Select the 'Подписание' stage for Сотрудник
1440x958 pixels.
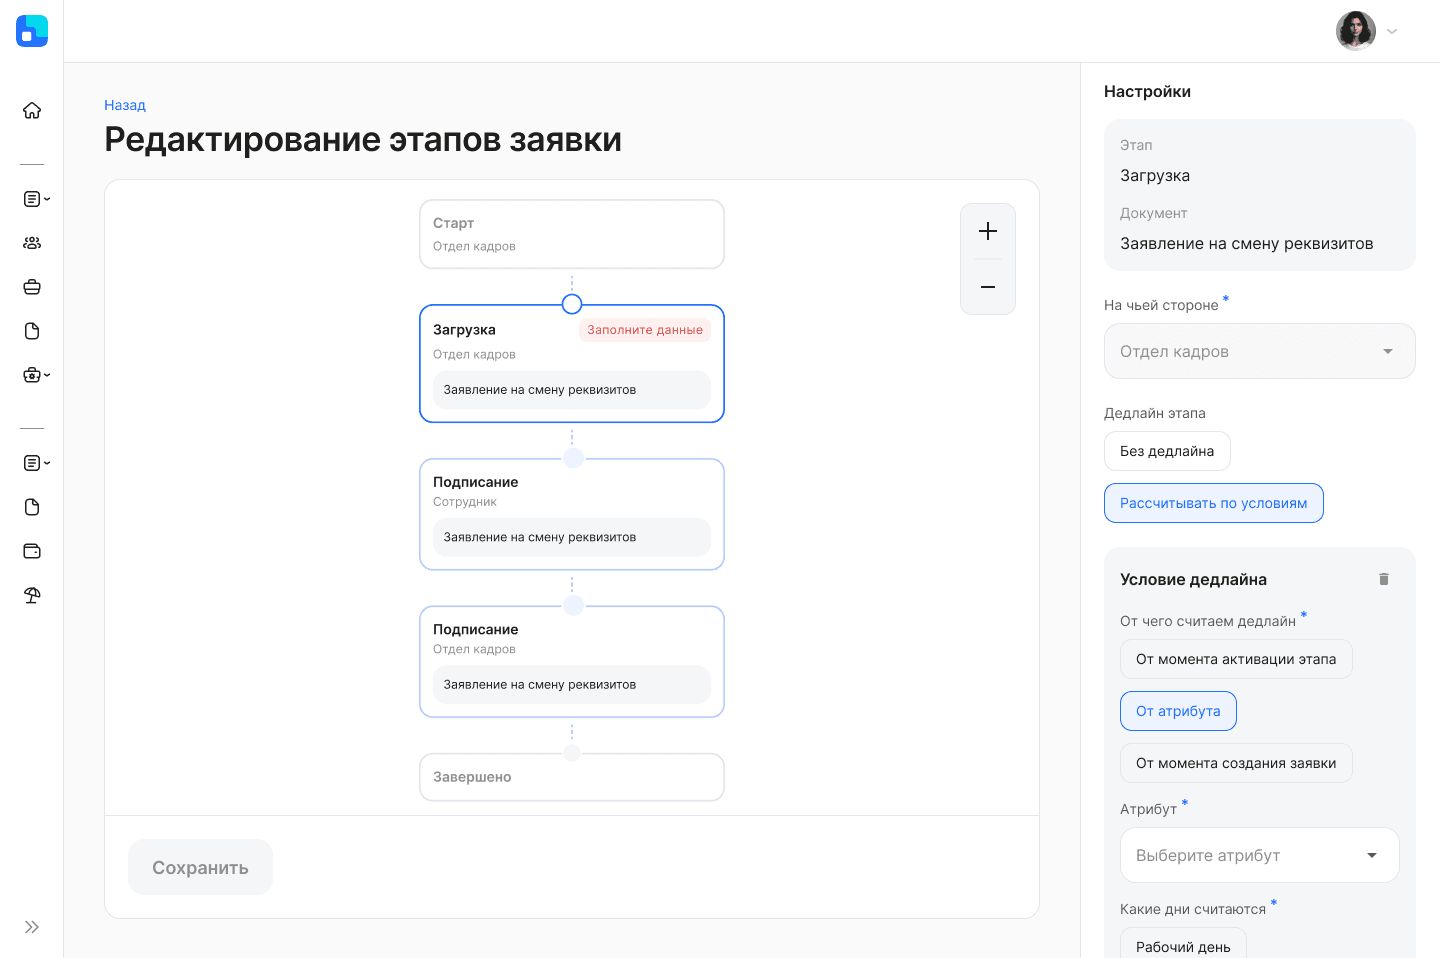coord(572,514)
